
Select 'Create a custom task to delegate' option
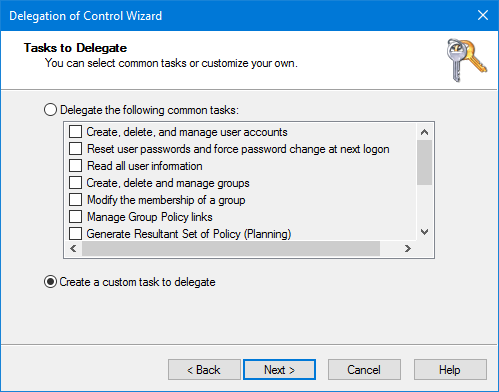pos(50,282)
